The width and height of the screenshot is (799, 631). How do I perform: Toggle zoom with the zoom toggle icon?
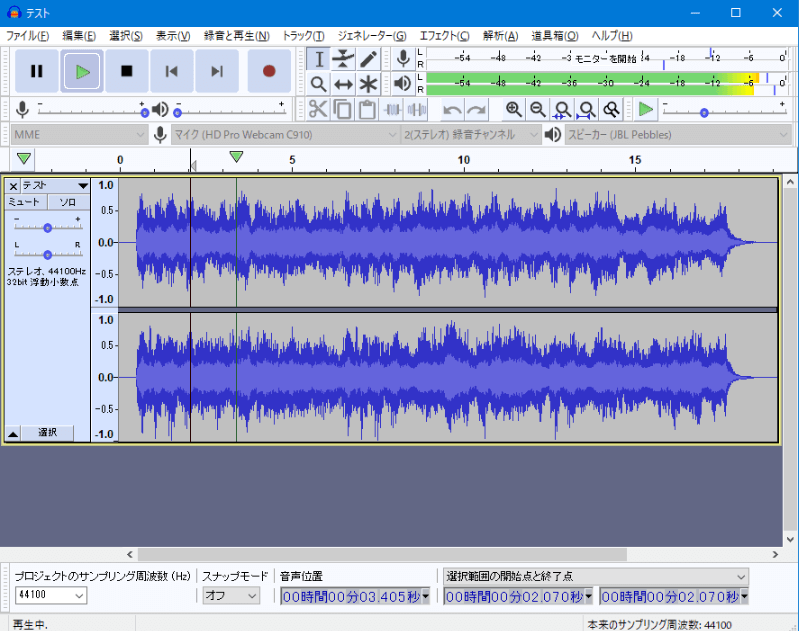611,110
